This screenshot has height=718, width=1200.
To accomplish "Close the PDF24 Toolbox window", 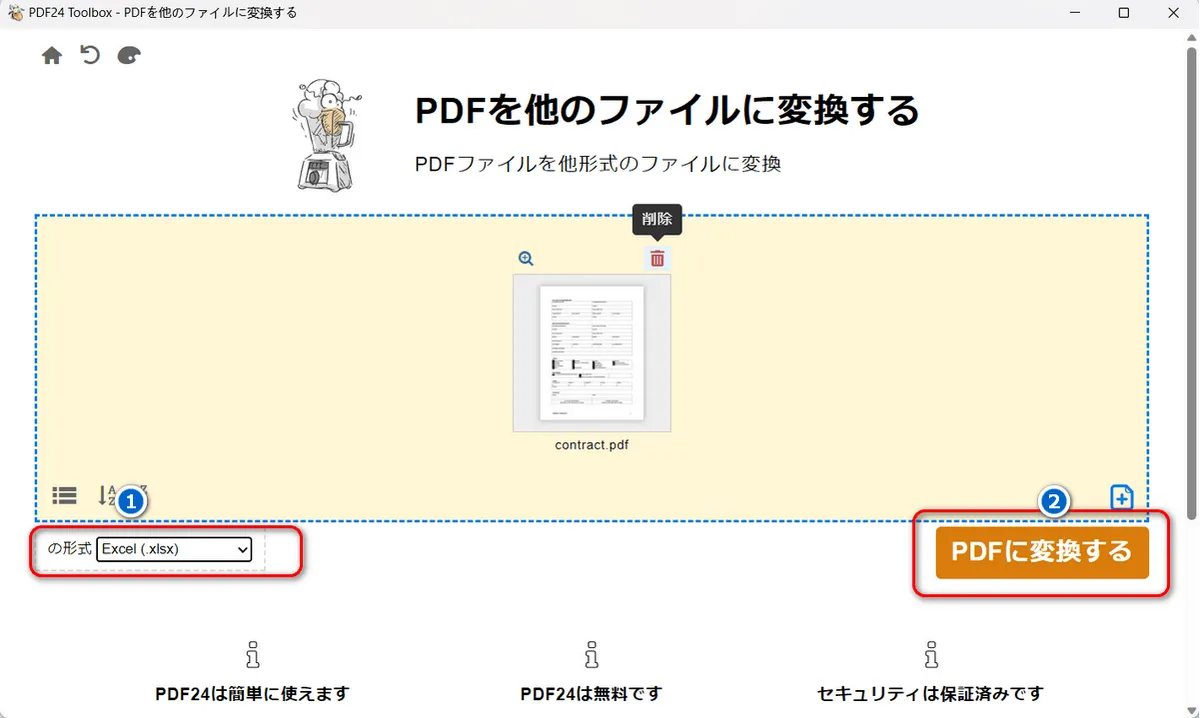I will pyautogui.click(x=1176, y=13).
